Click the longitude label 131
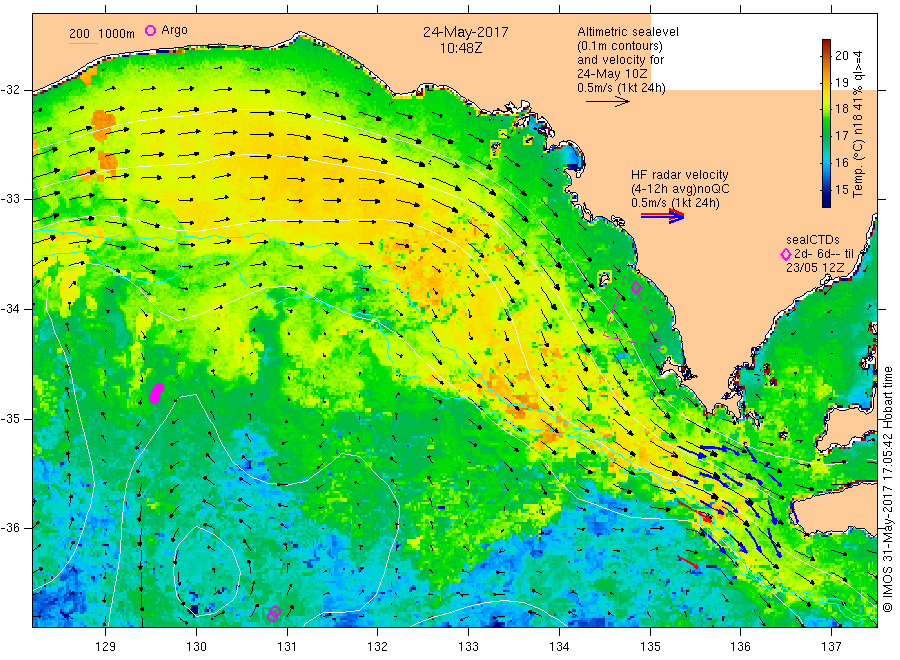900x660 pixels. 287,647
